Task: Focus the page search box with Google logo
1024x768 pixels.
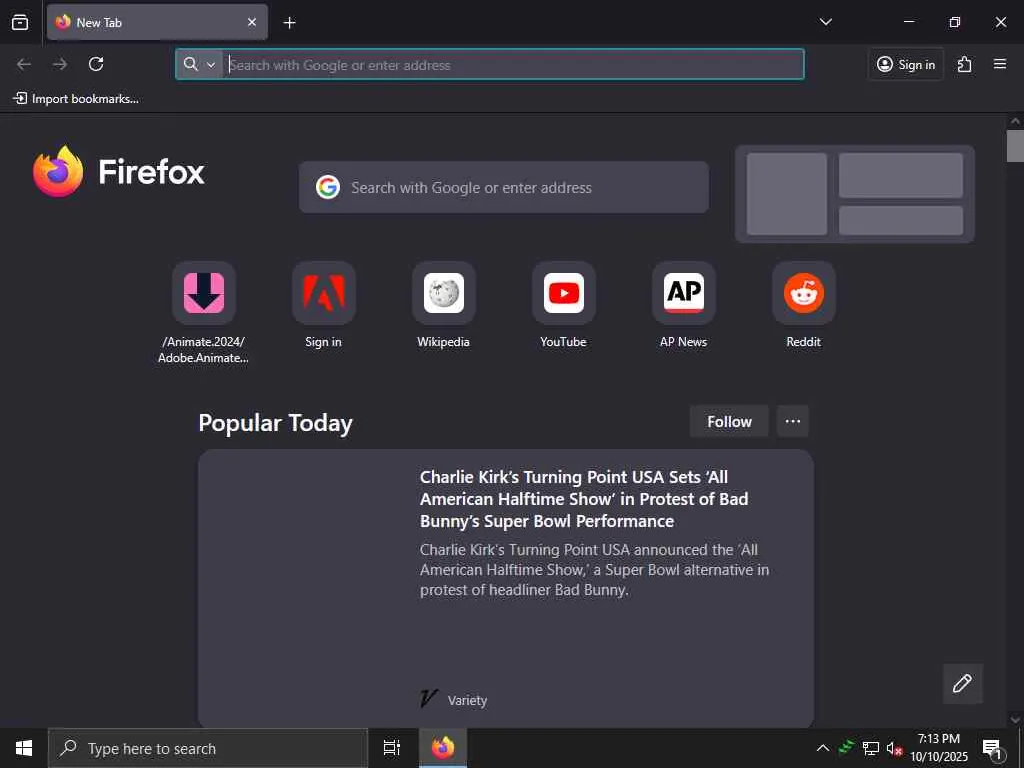Action: point(504,187)
